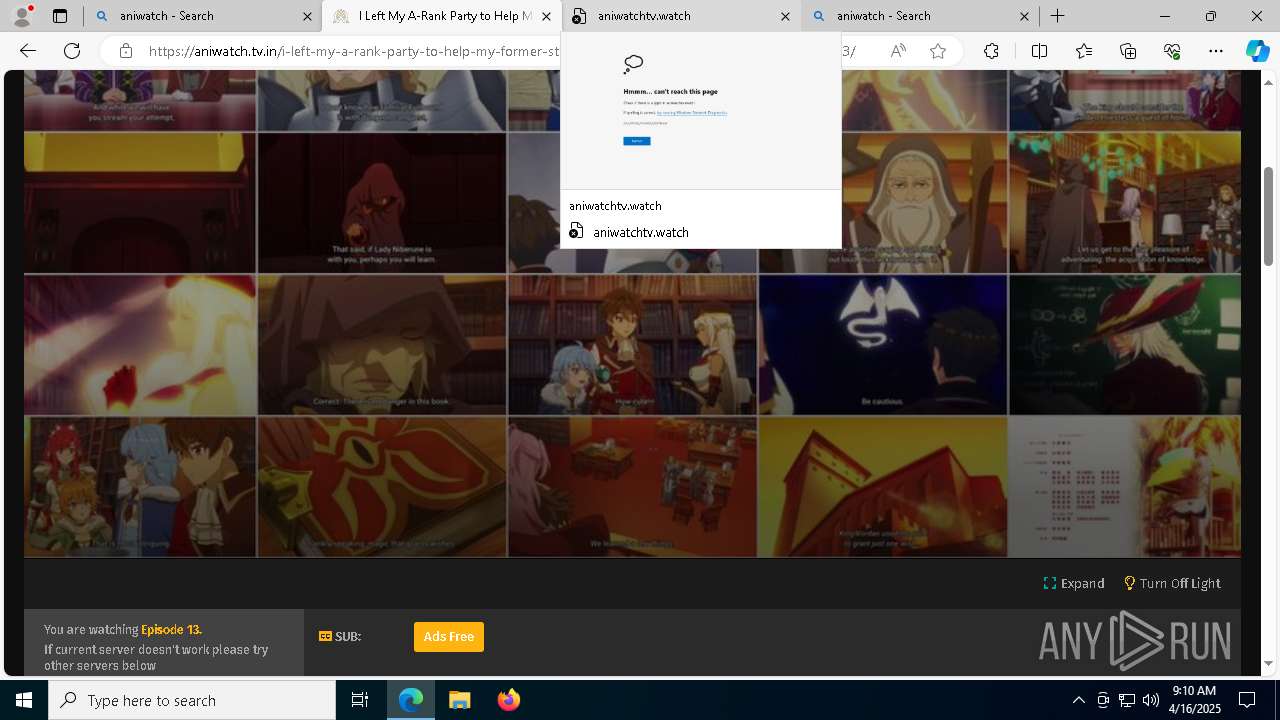View site information lock icon
The height and width of the screenshot is (720, 1280).
[x=125, y=51]
